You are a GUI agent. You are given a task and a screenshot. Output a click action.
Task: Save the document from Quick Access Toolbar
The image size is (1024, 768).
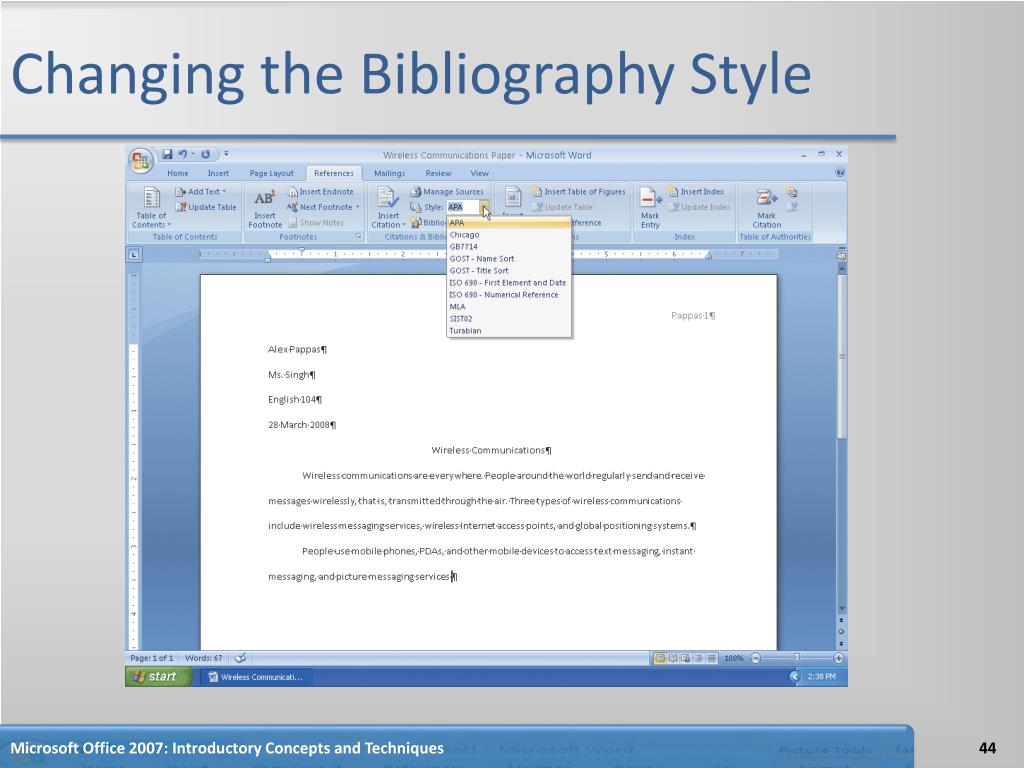tap(167, 154)
